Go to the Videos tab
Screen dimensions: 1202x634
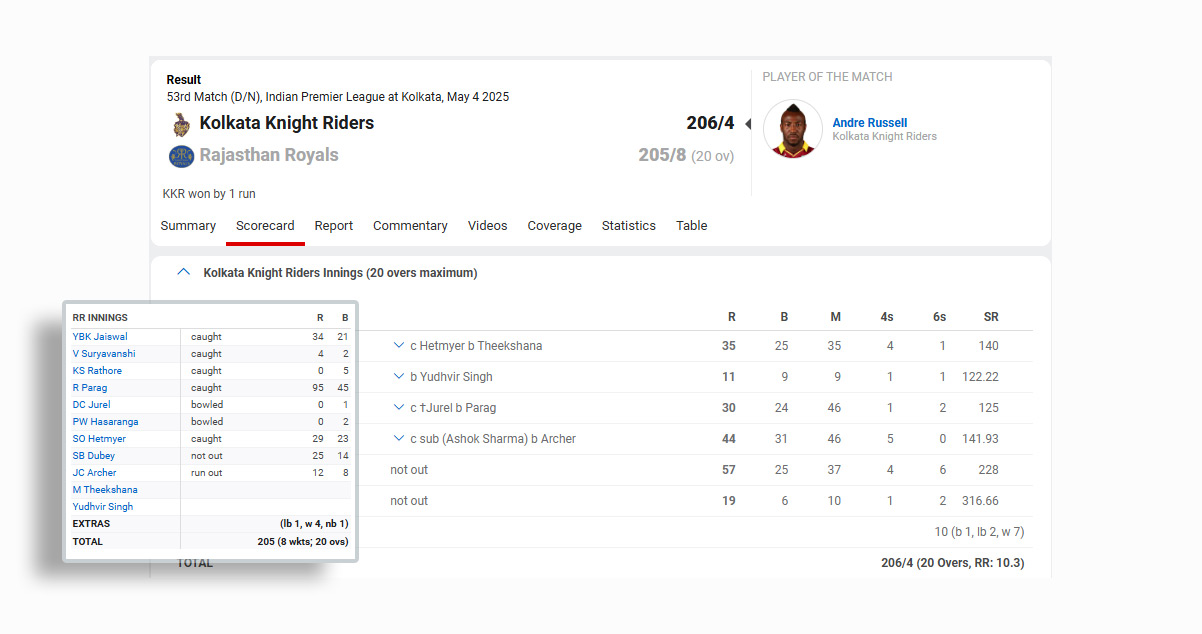(x=487, y=226)
